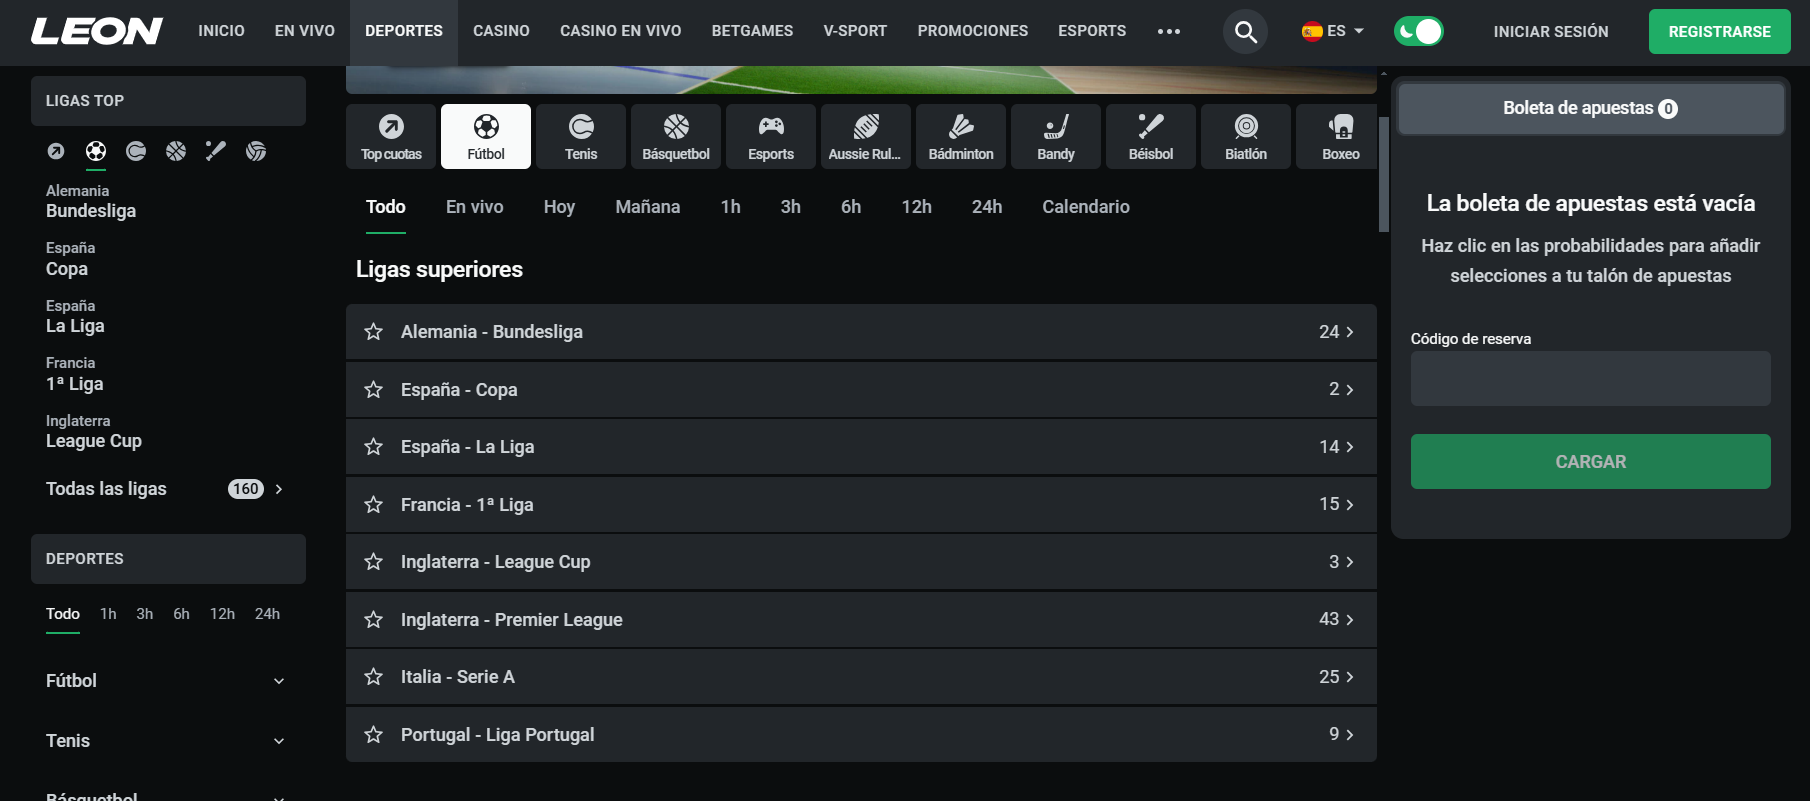1810x801 pixels.
Task: Favorite Francia - 1ª Liga with star
Action: [374, 505]
